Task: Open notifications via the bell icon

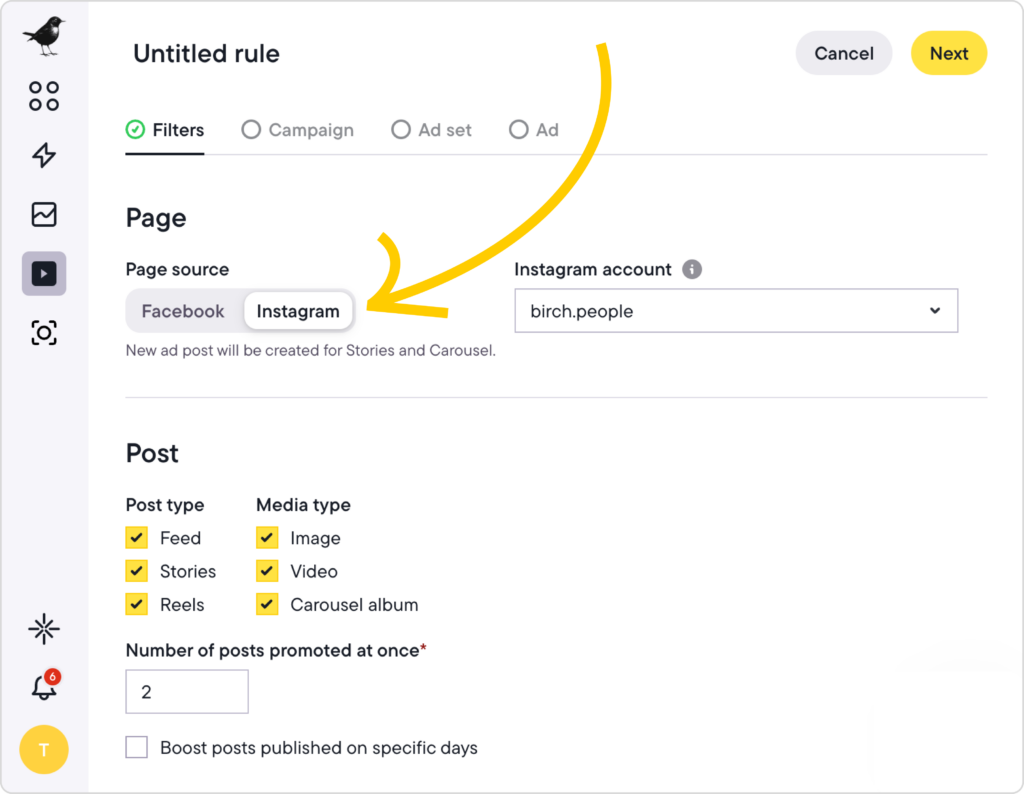Action: click(42, 687)
